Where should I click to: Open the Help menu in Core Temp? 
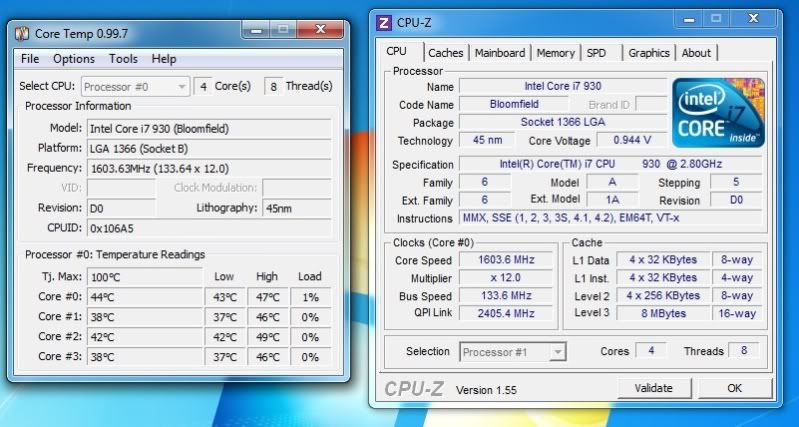164,59
